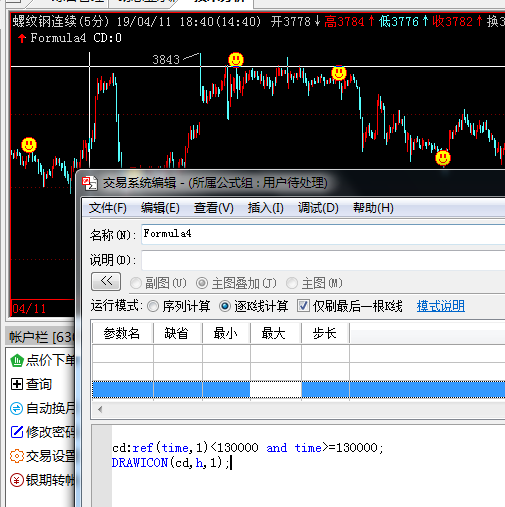Click the smiley icon sitting on the white horizontal line

[339, 73]
